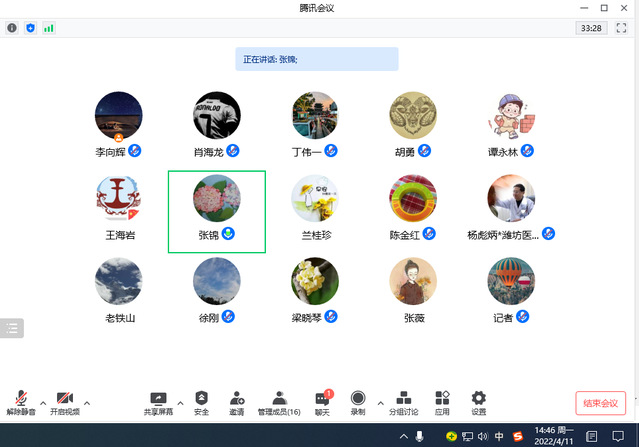Turn on camera with 开启视频
The image size is (639, 447).
65,402
